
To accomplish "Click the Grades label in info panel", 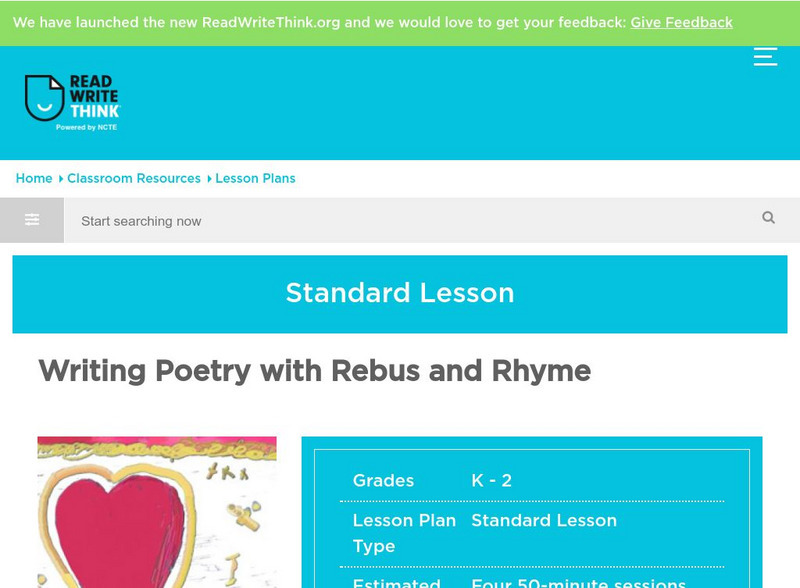I will (x=383, y=480).
